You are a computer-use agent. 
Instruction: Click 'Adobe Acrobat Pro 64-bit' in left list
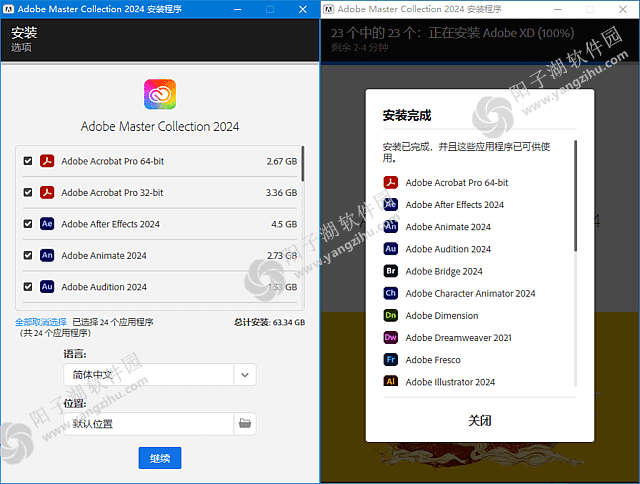point(113,161)
